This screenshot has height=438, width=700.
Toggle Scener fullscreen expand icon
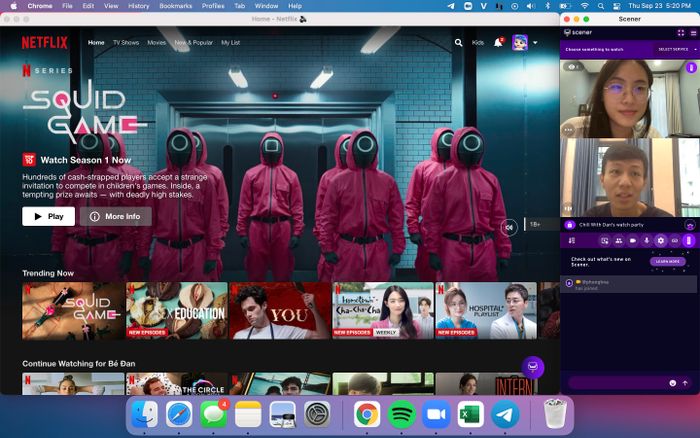(x=681, y=33)
